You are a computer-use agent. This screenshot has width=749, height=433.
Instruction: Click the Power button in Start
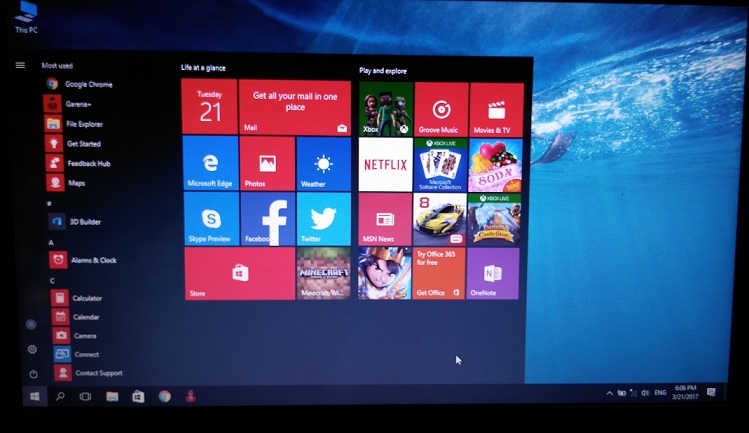pyautogui.click(x=33, y=374)
